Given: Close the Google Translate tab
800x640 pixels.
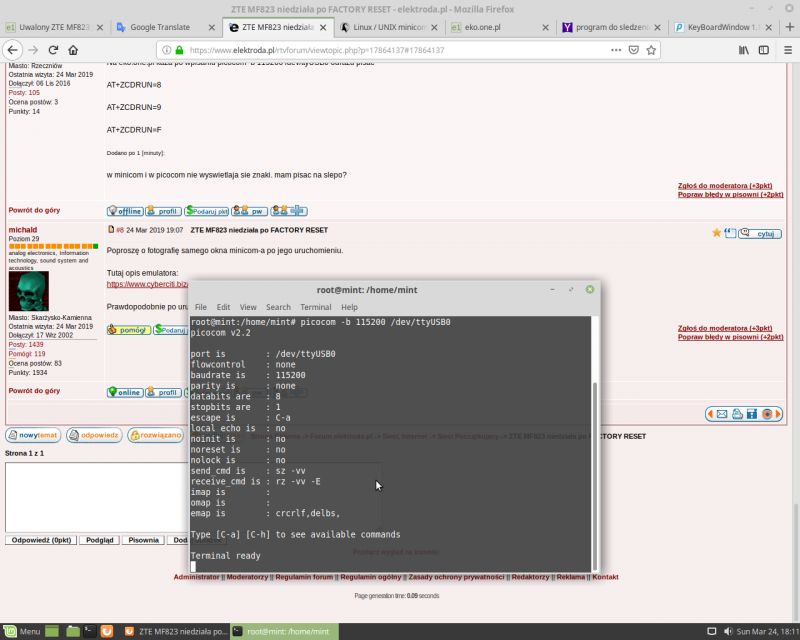Looking at the screenshot, I should 212,27.
